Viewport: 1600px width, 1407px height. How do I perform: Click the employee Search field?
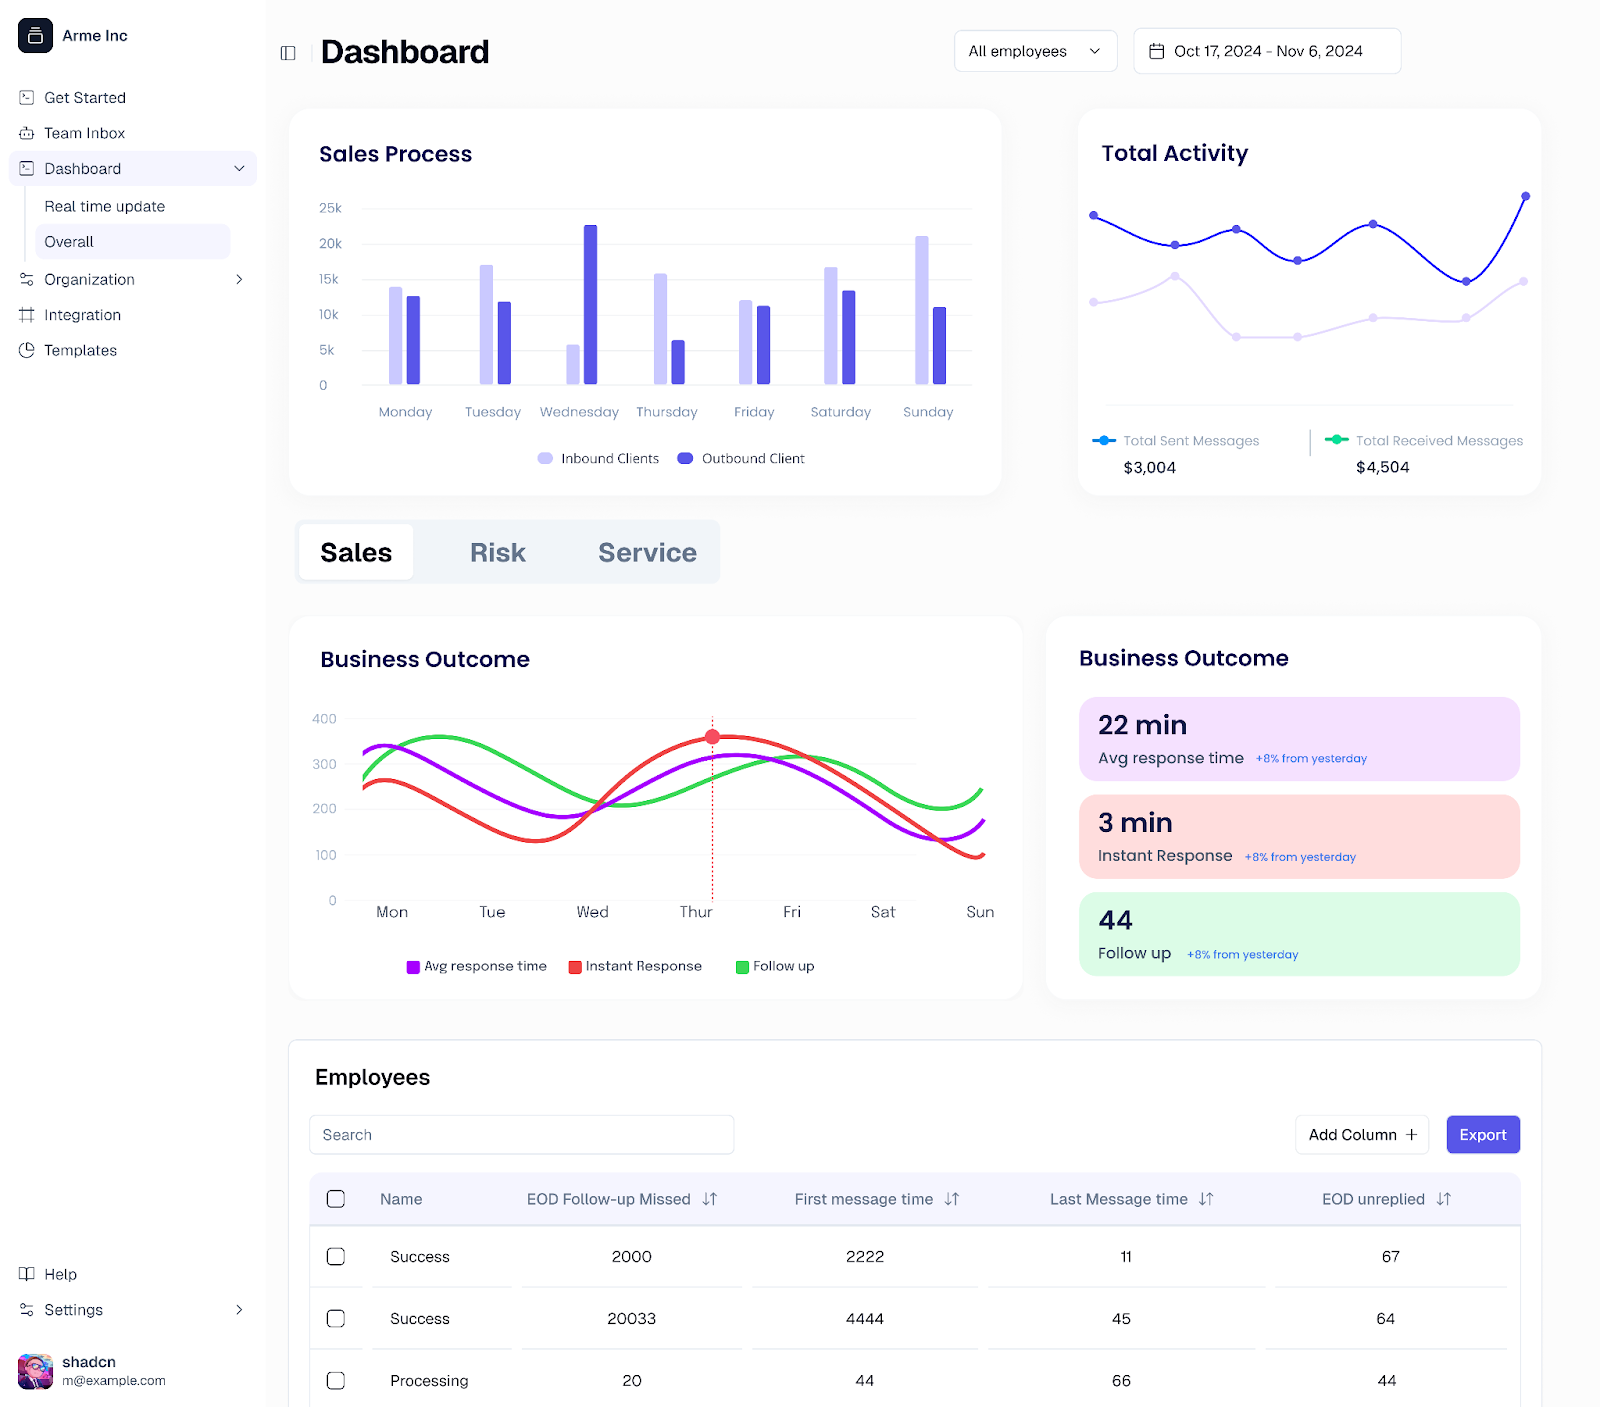[521, 1134]
